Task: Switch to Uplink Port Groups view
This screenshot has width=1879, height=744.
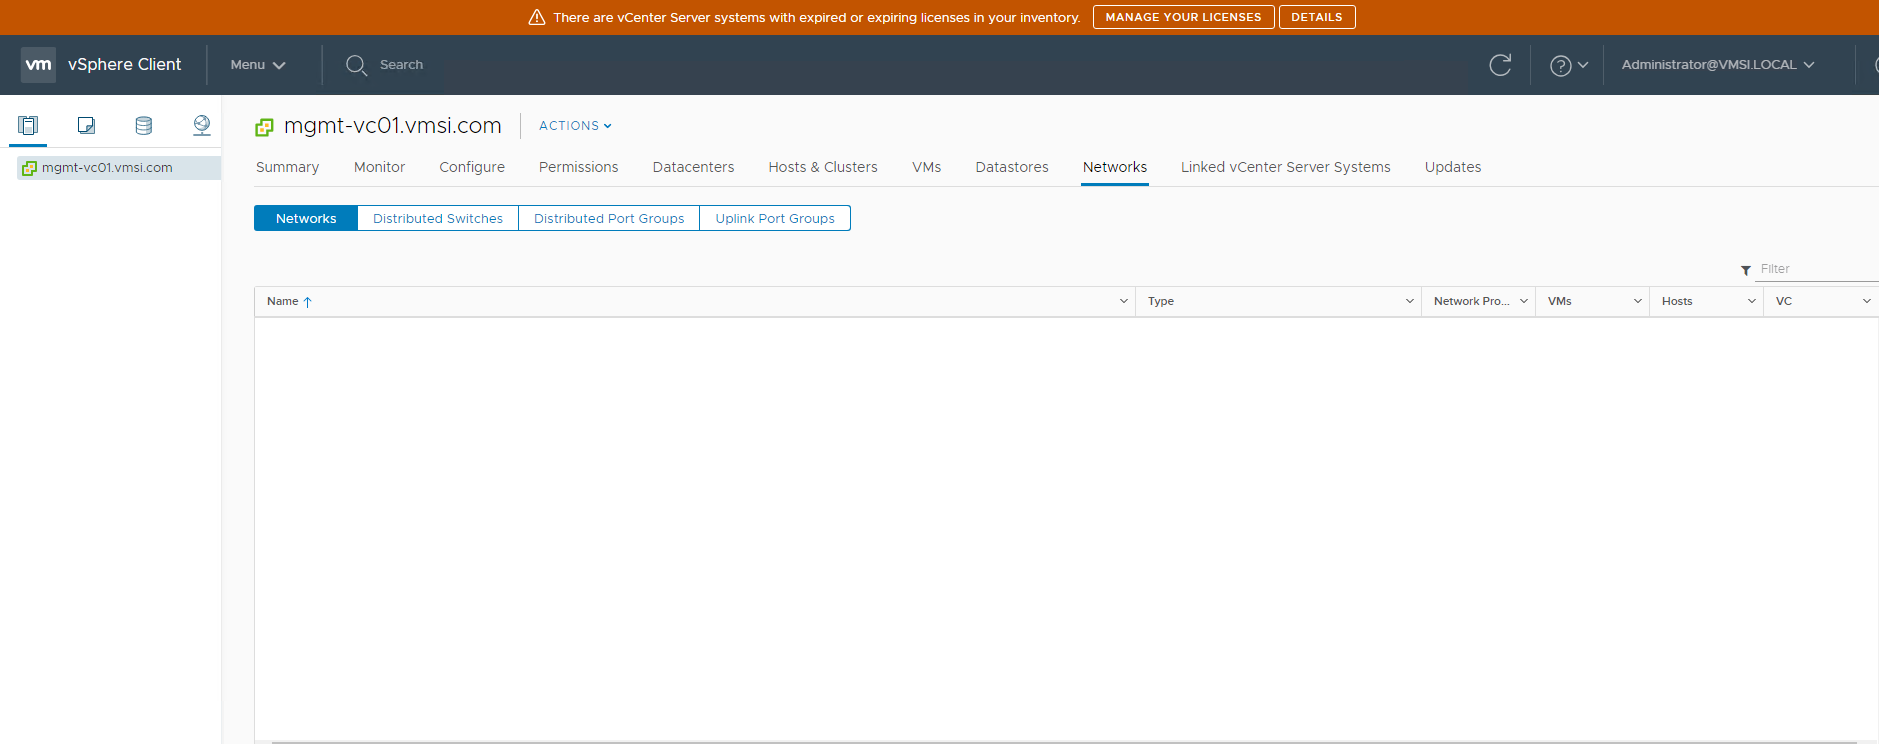Action: 774,218
